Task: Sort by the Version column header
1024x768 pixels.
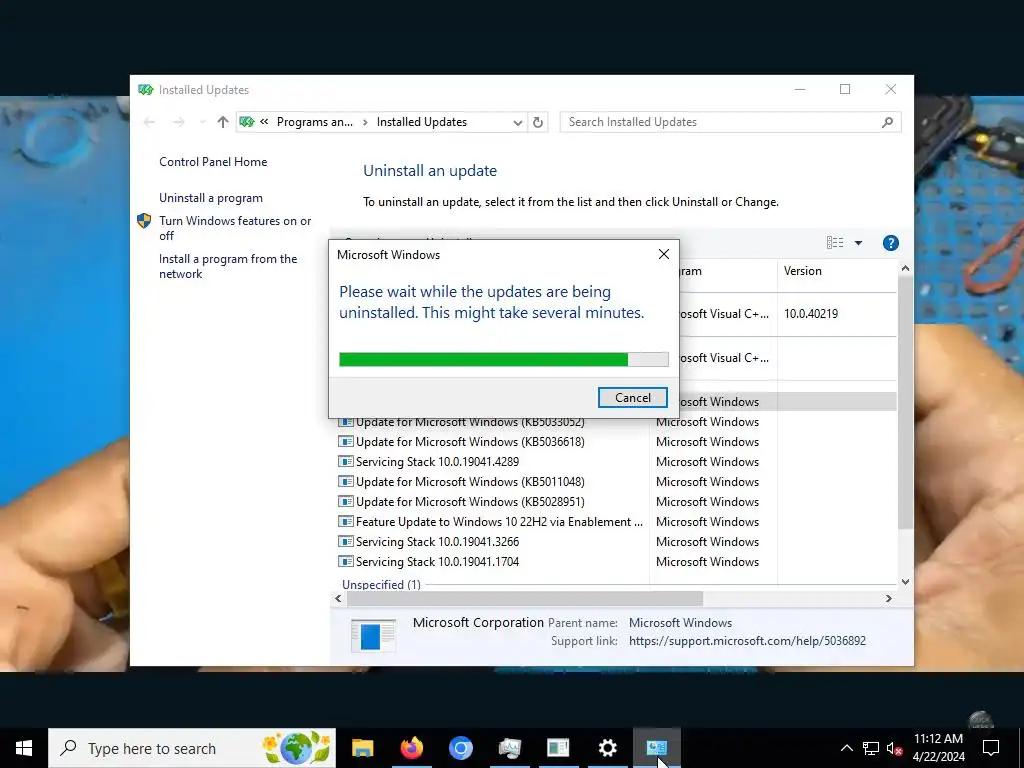Action: [836, 271]
